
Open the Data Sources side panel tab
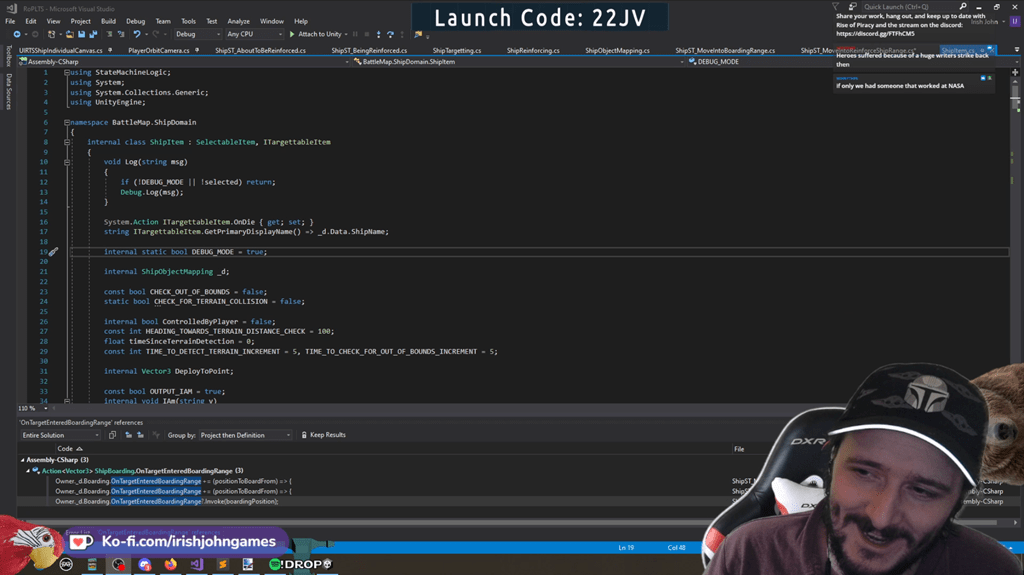(x=8, y=91)
